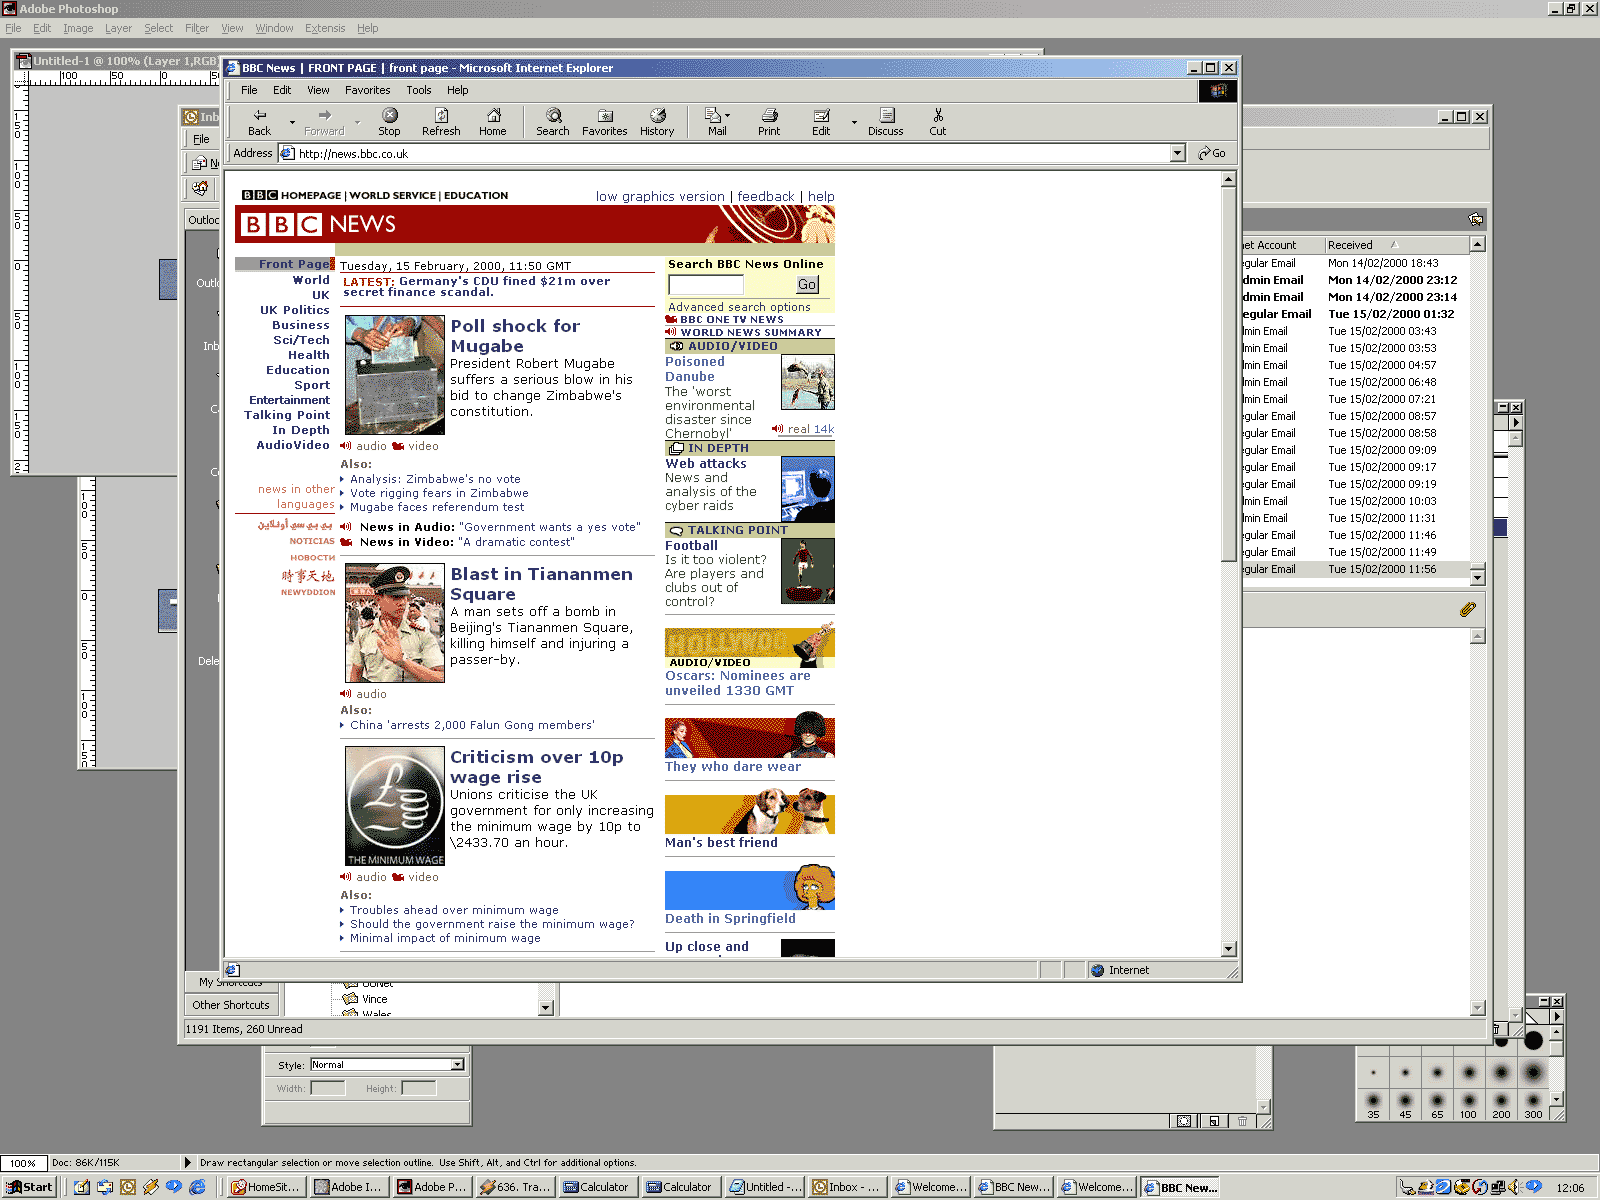Open the Edit button dropdown arrow in IE
1600x1200 pixels.
point(854,123)
